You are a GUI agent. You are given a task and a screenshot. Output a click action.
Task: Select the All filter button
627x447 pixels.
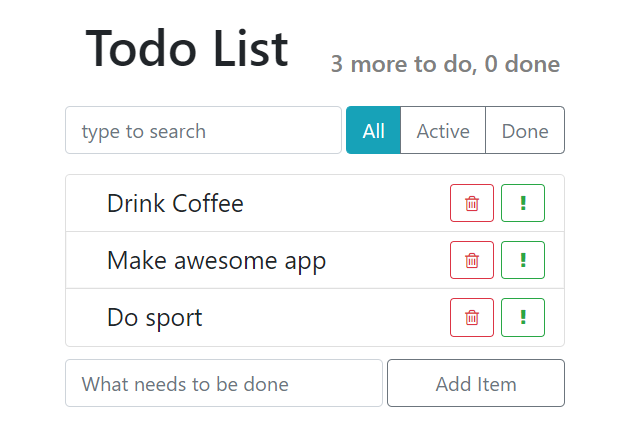pos(373,130)
